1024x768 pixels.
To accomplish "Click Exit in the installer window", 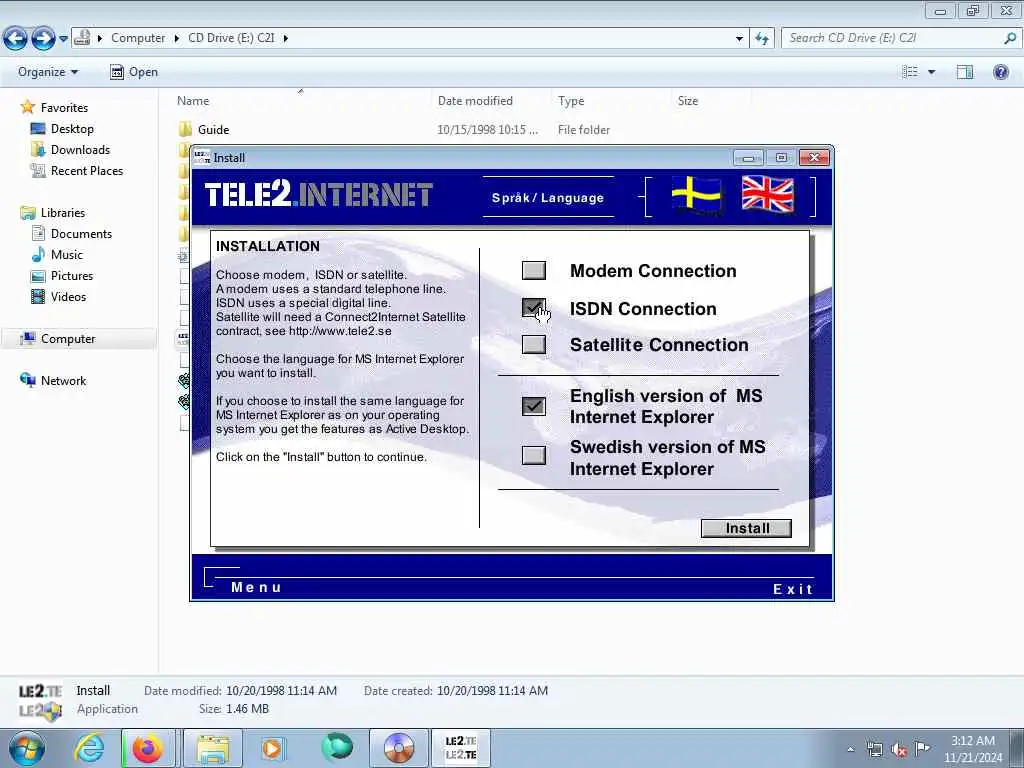I will 793,589.
